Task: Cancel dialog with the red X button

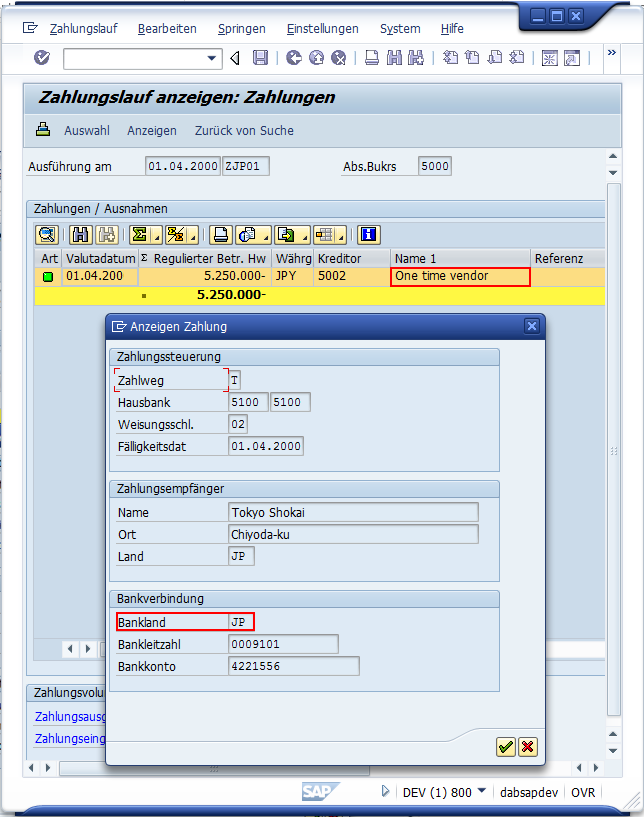Action: tap(527, 747)
